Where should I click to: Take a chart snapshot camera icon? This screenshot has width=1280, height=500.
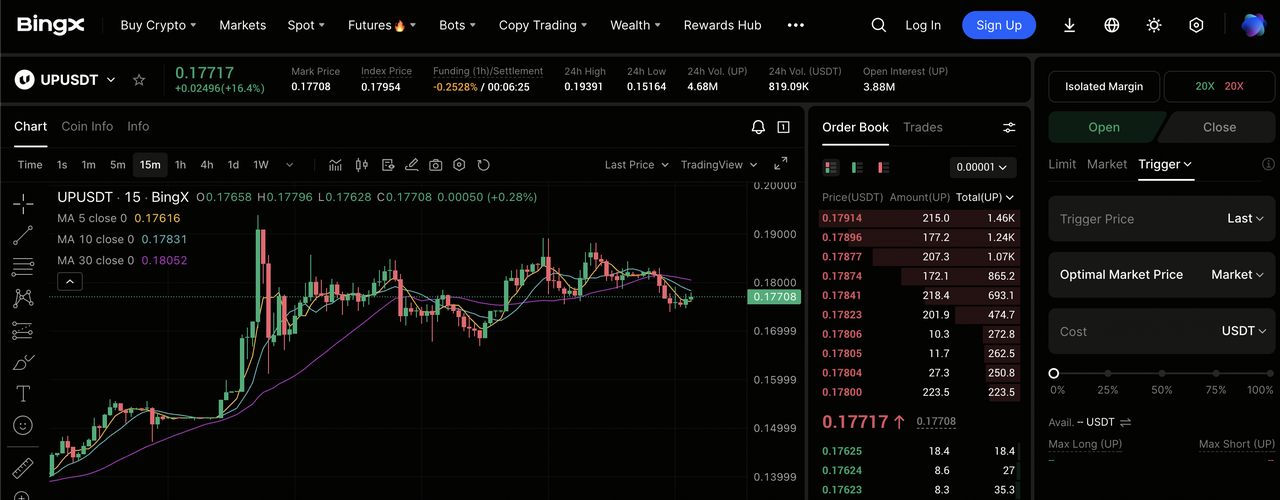coord(436,165)
